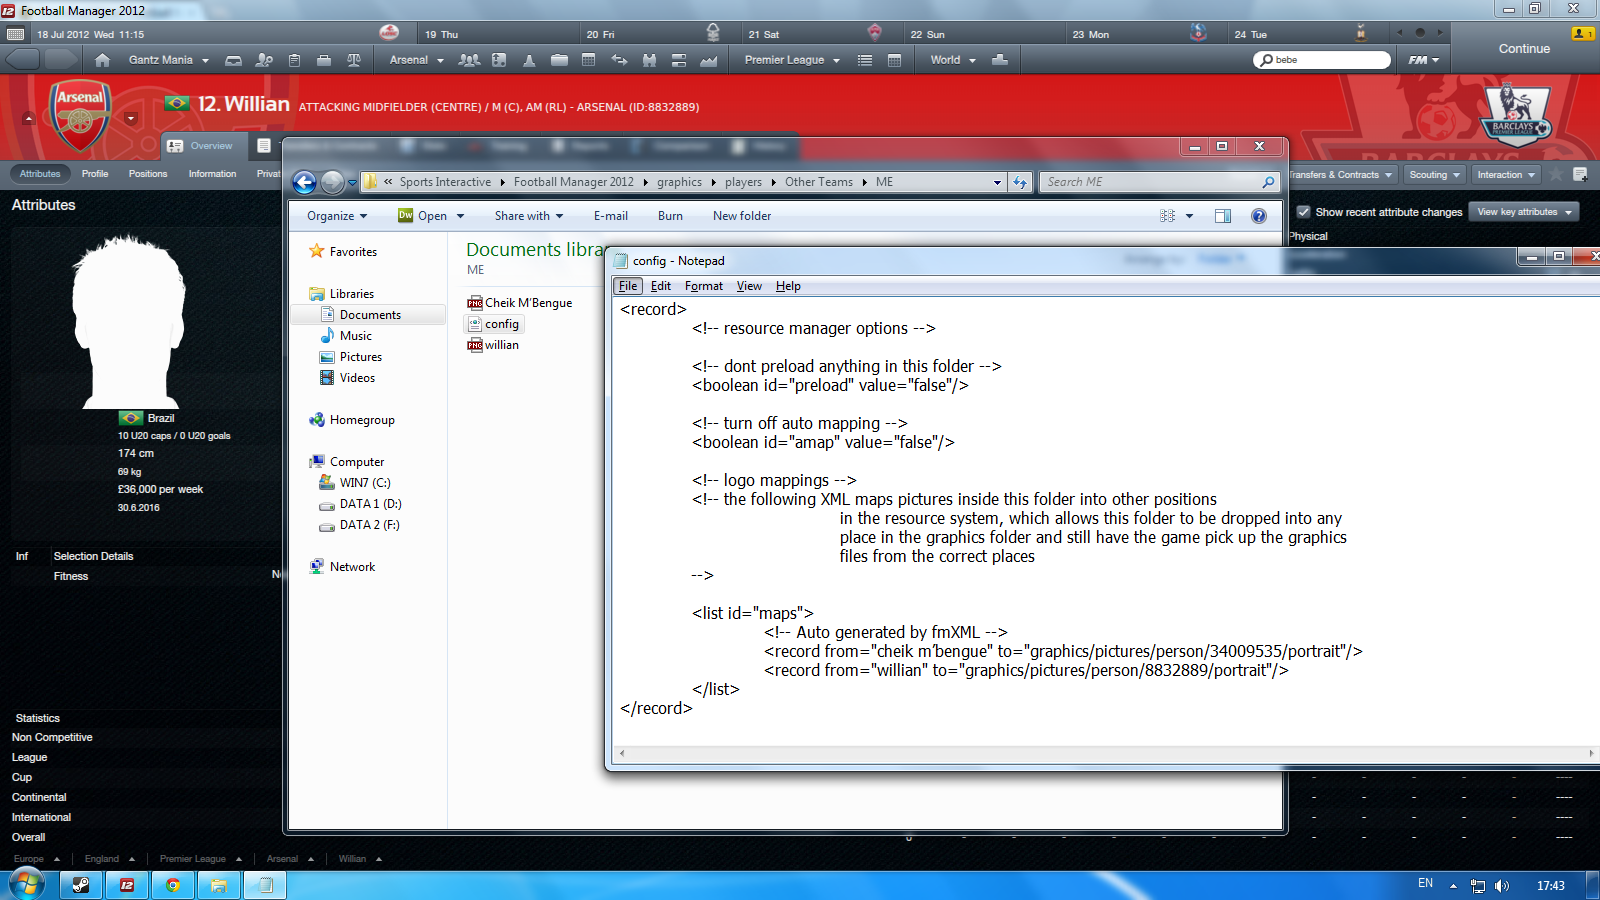Open the Arsenal training cone icon
The width and height of the screenshot is (1600, 900).
point(529,60)
